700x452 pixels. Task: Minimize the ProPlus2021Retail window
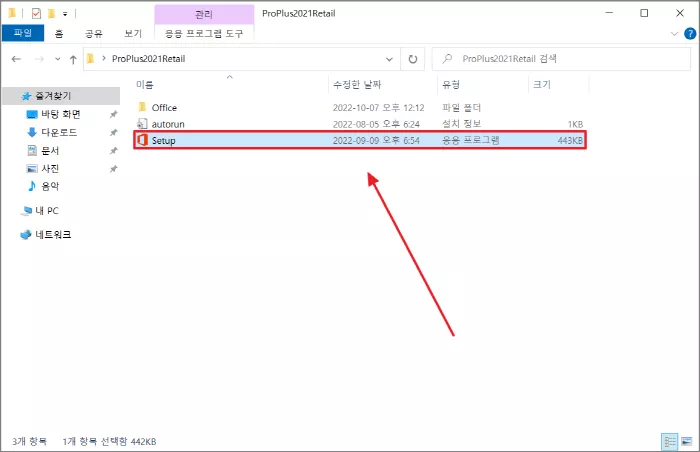tap(609, 13)
